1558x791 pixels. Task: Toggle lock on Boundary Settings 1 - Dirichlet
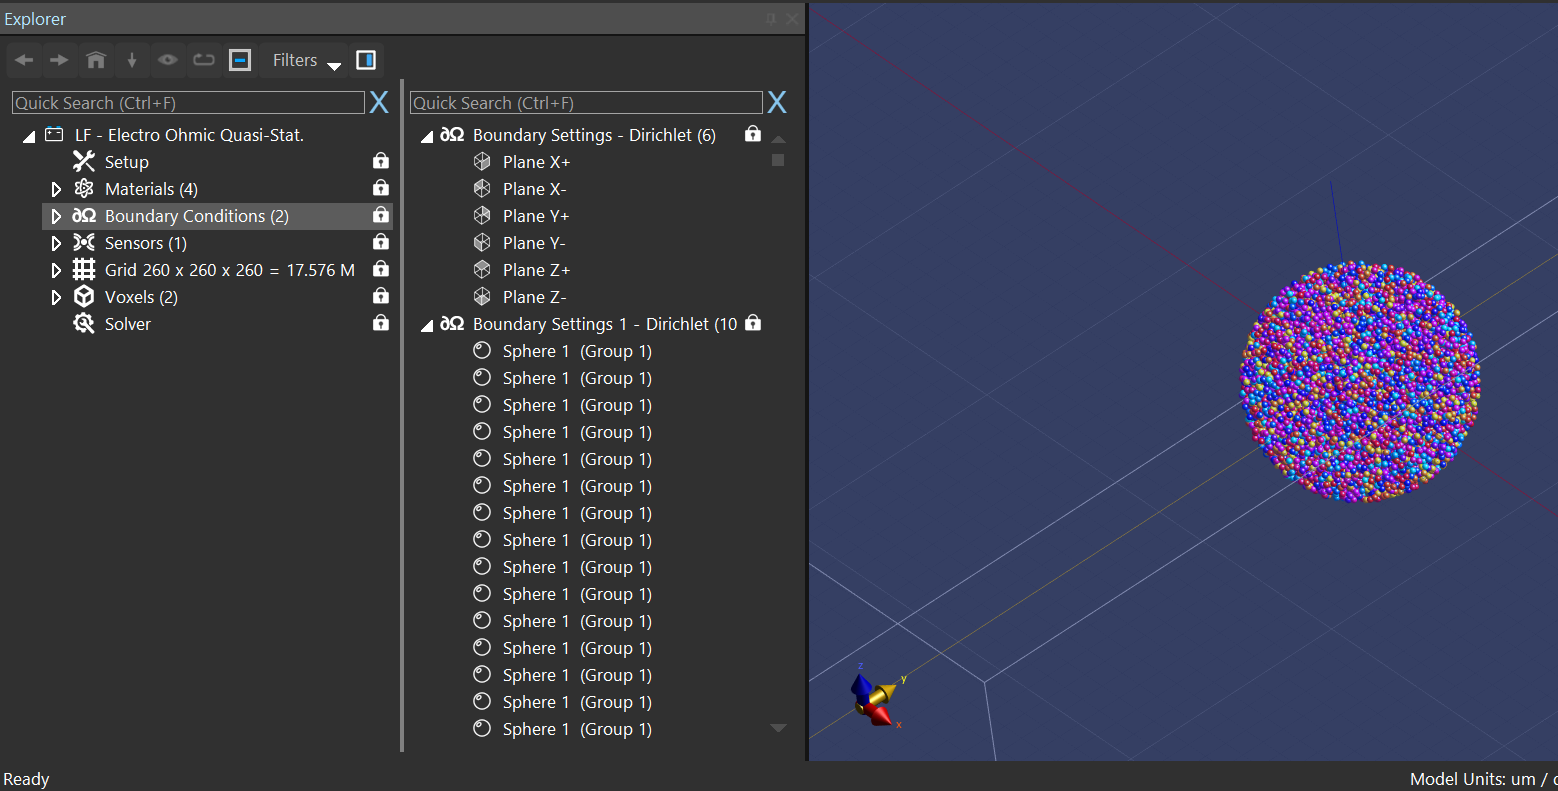(753, 322)
